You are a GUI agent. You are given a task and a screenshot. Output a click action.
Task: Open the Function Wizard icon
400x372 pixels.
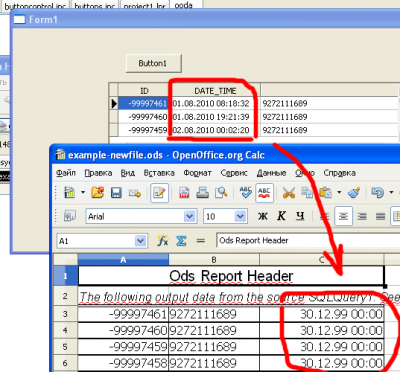(162, 240)
